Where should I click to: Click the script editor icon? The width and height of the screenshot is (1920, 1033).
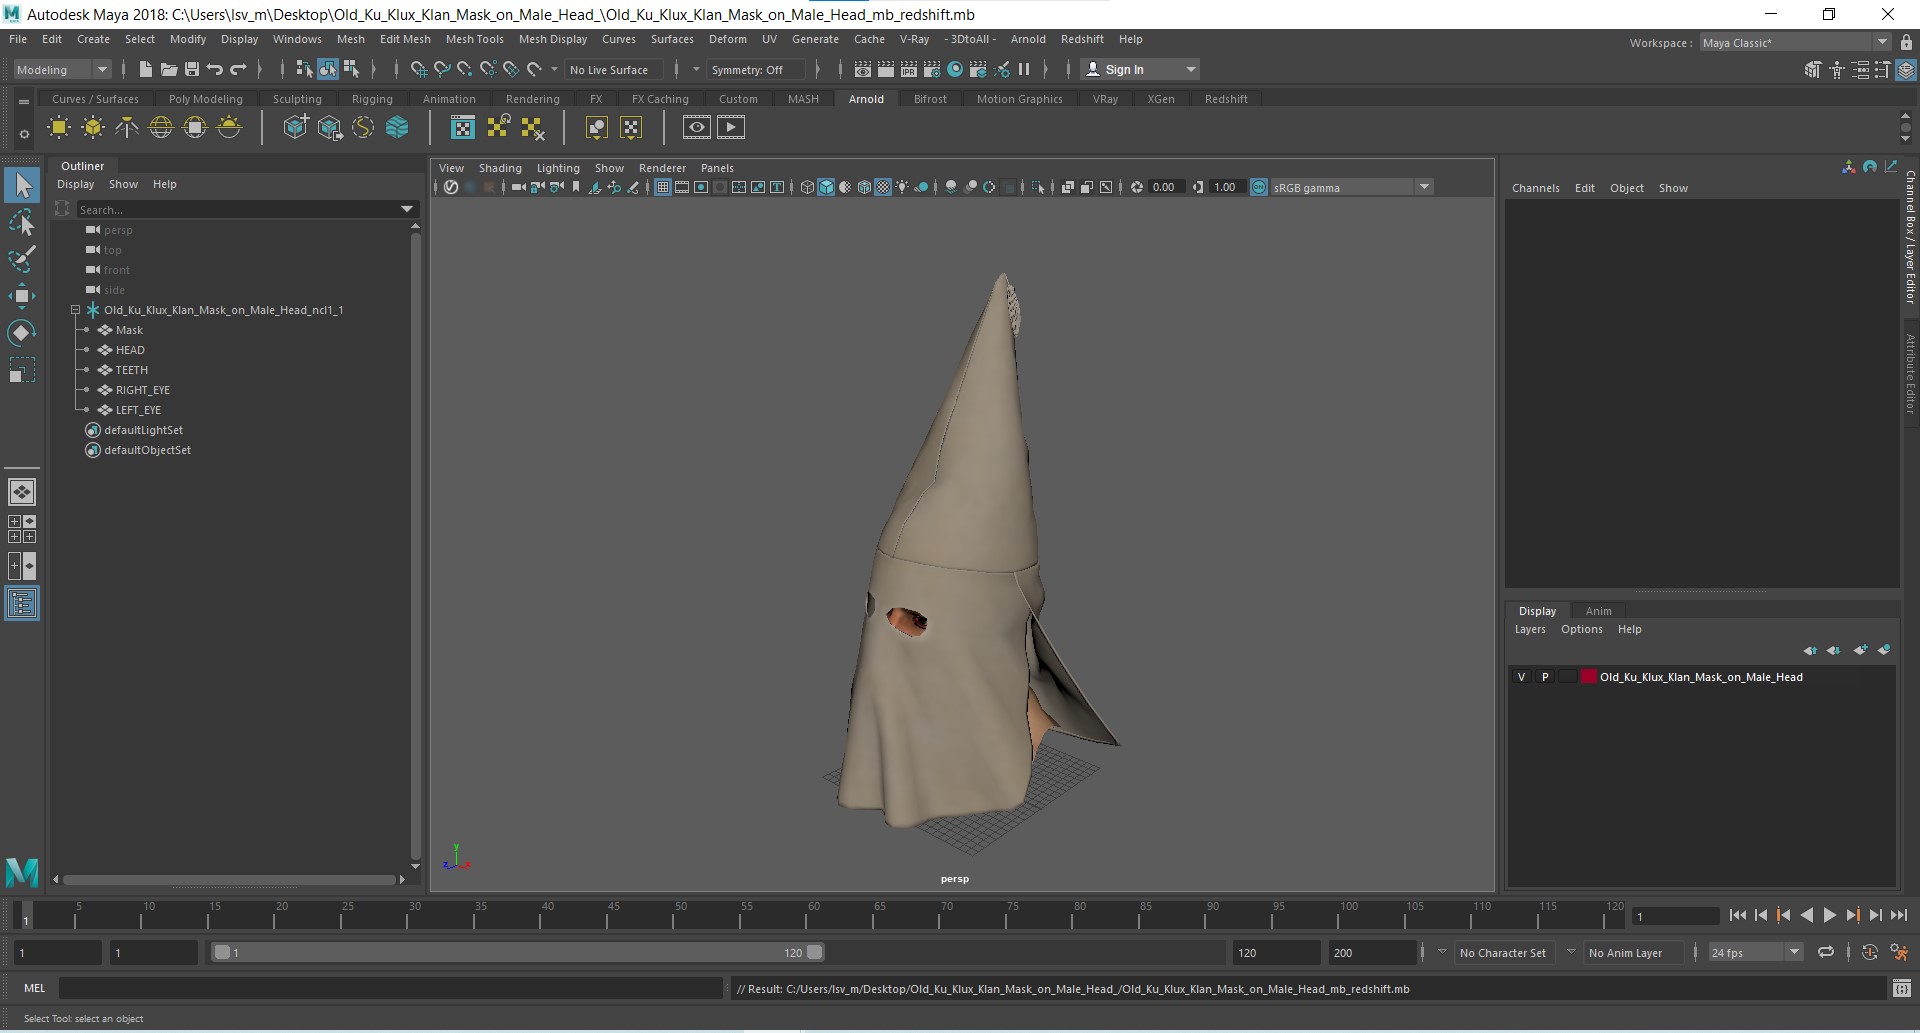pyautogui.click(x=1902, y=988)
